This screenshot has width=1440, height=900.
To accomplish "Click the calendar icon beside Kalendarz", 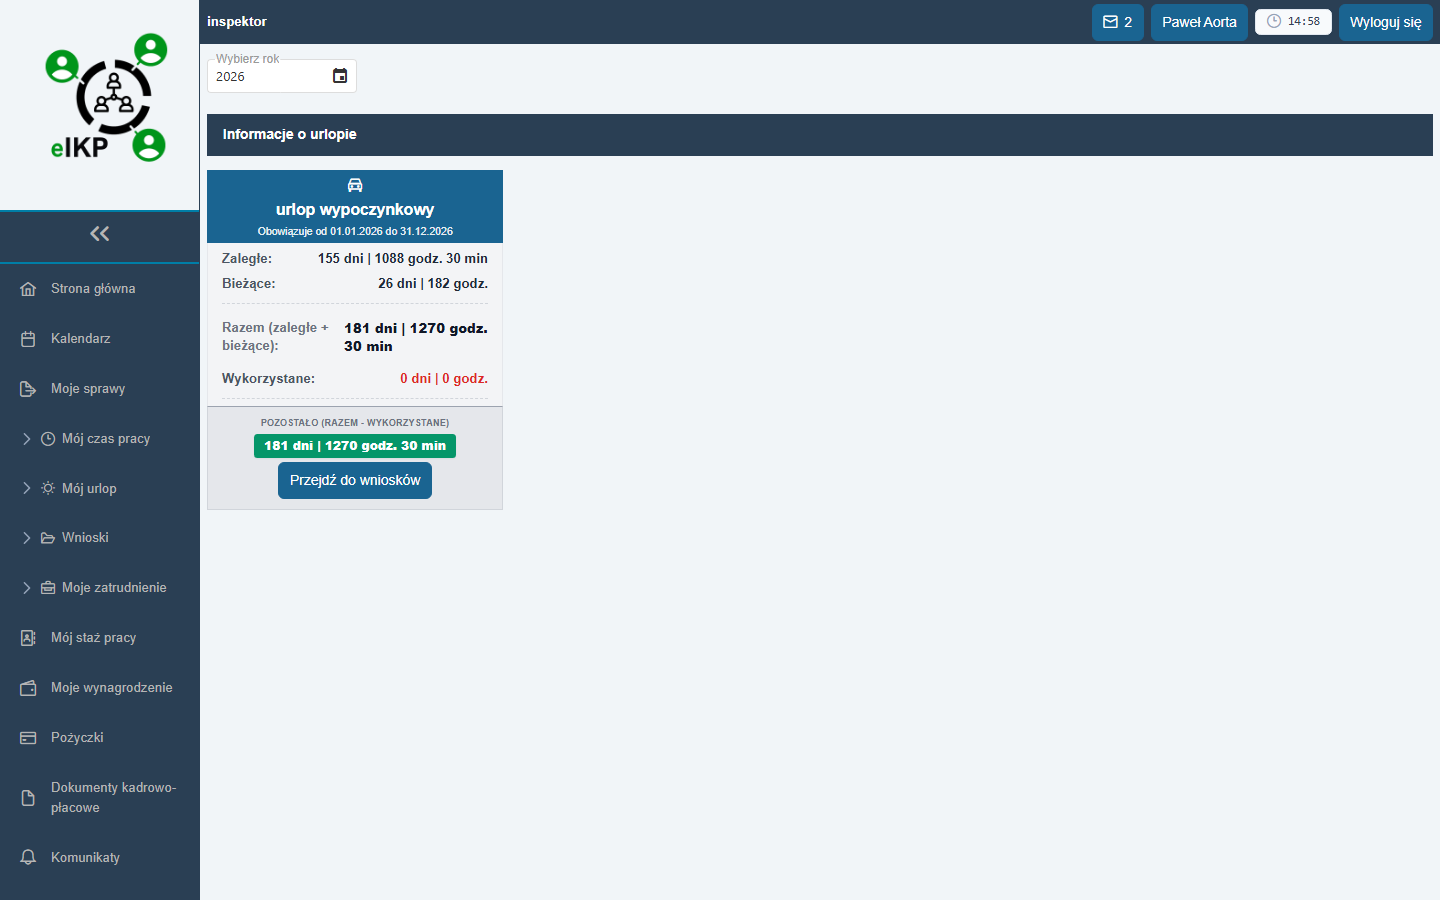I will pos(28,339).
